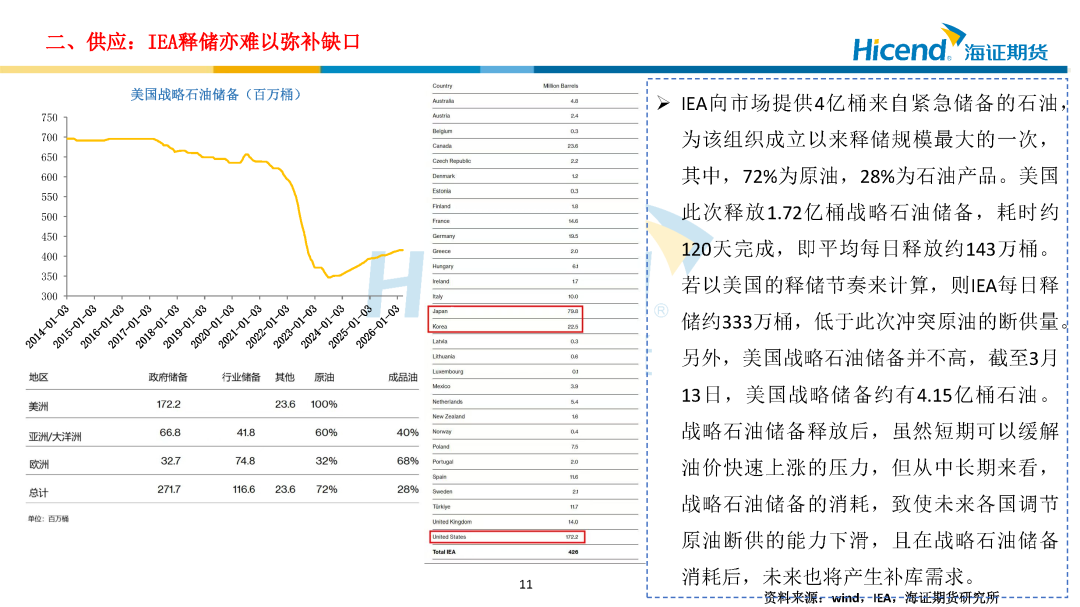Click the 500 label on the chart's y-axis
The width and height of the screenshot is (1080, 607).
tap(49, 217)
